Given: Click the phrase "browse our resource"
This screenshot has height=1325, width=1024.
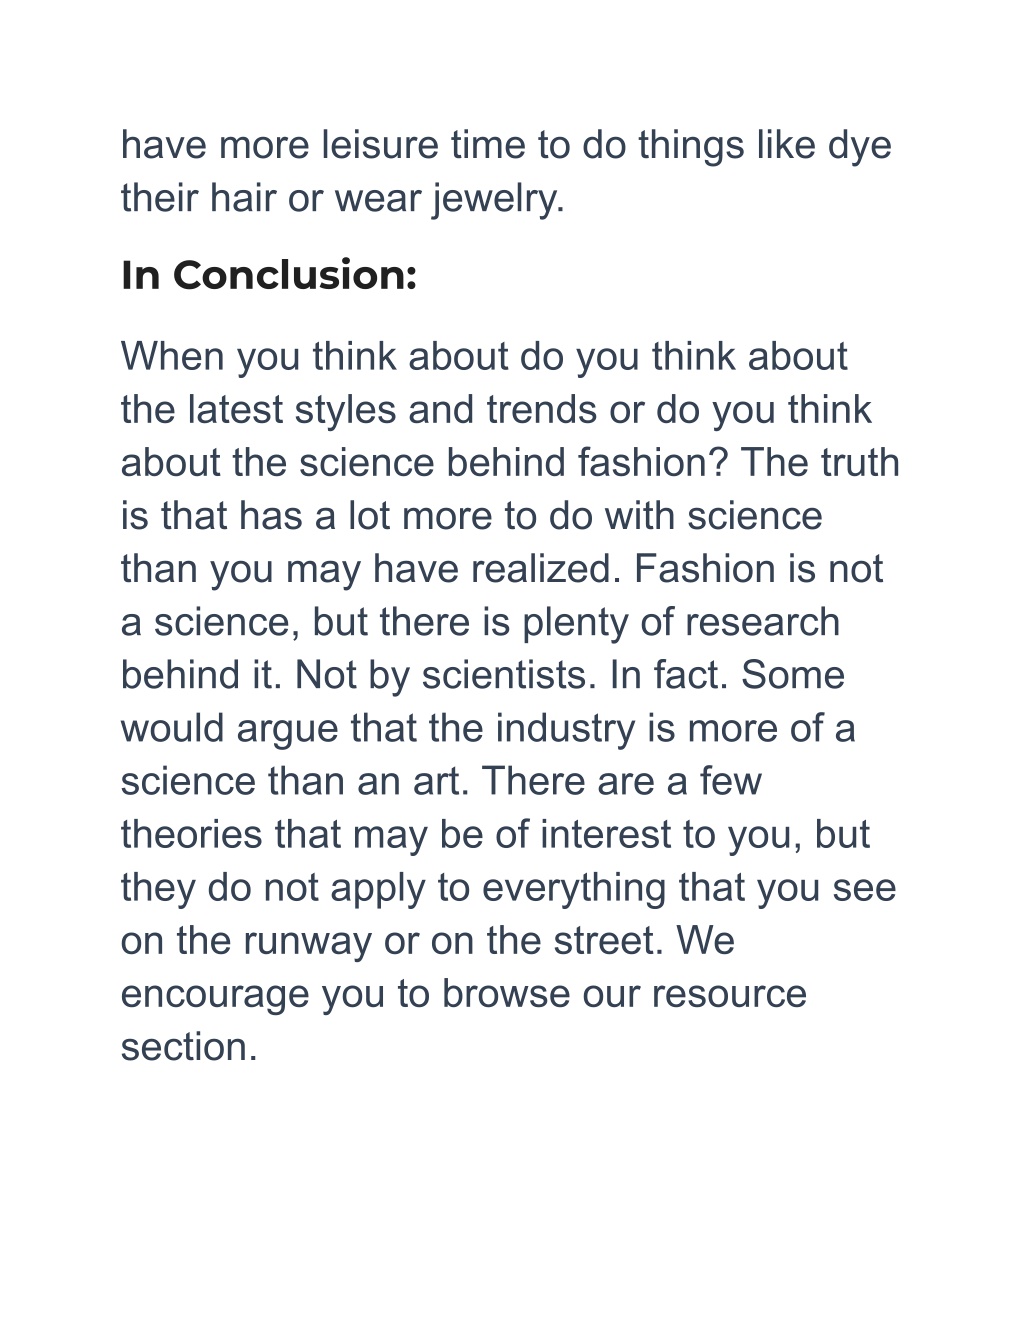Looking at the screenshot, I should point(624,994).
